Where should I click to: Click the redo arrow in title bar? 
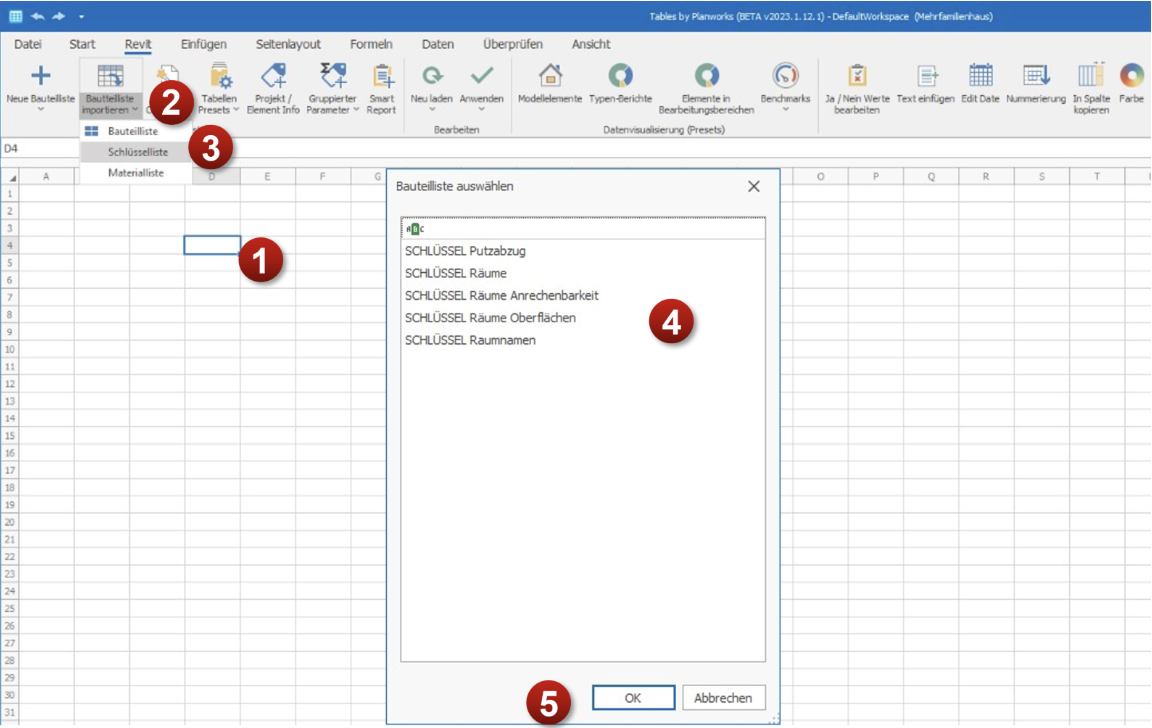59,16
